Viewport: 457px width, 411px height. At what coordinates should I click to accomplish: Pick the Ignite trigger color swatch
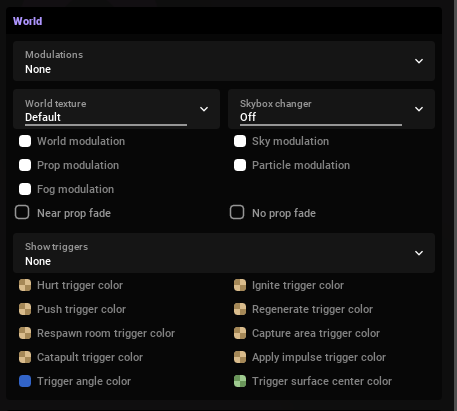click(240, 285)
